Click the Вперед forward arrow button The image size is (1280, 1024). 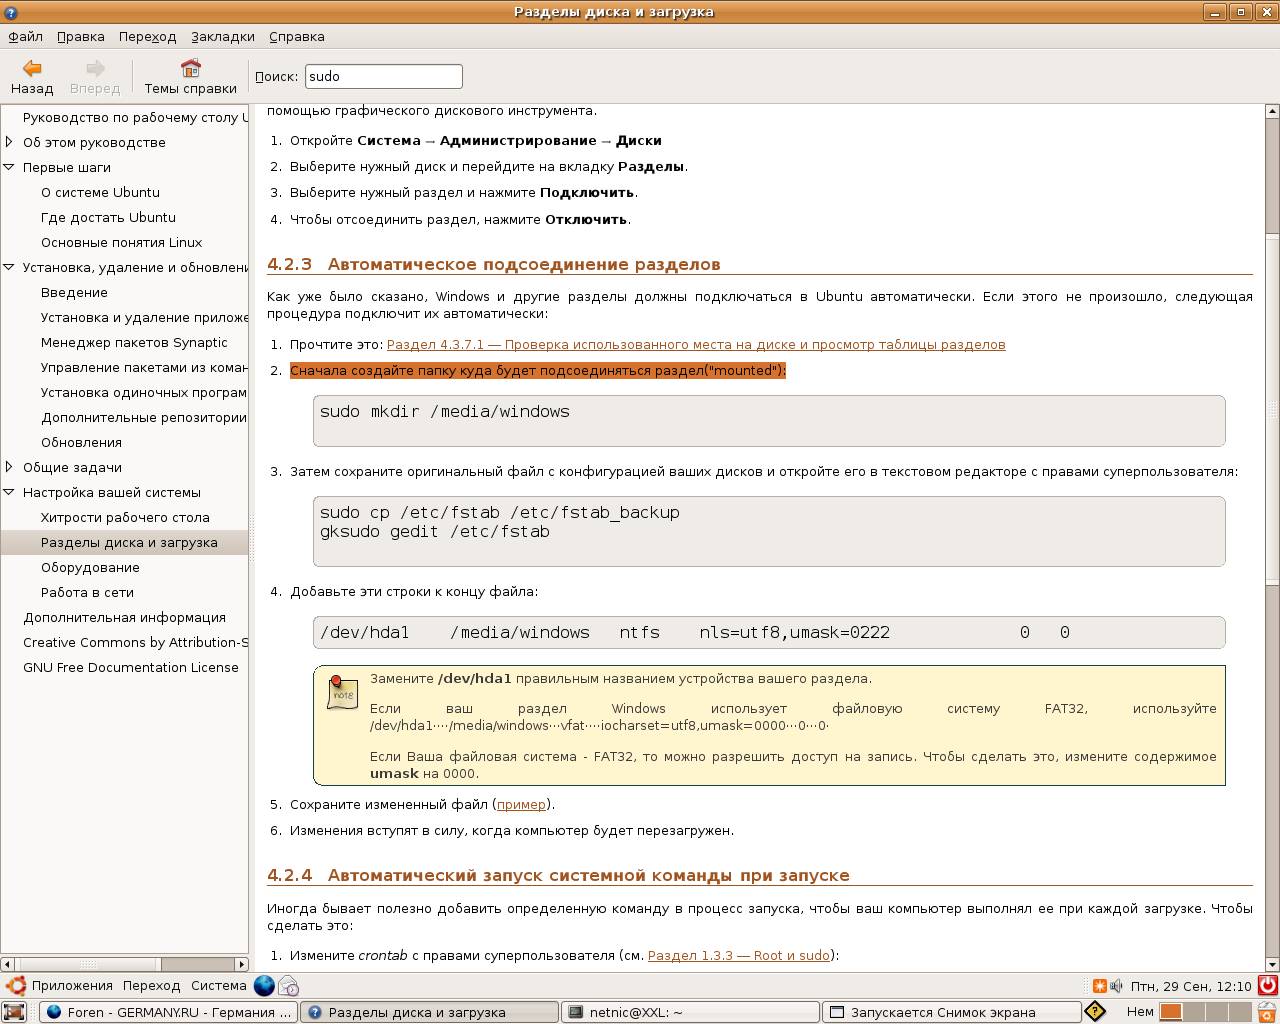95,76
